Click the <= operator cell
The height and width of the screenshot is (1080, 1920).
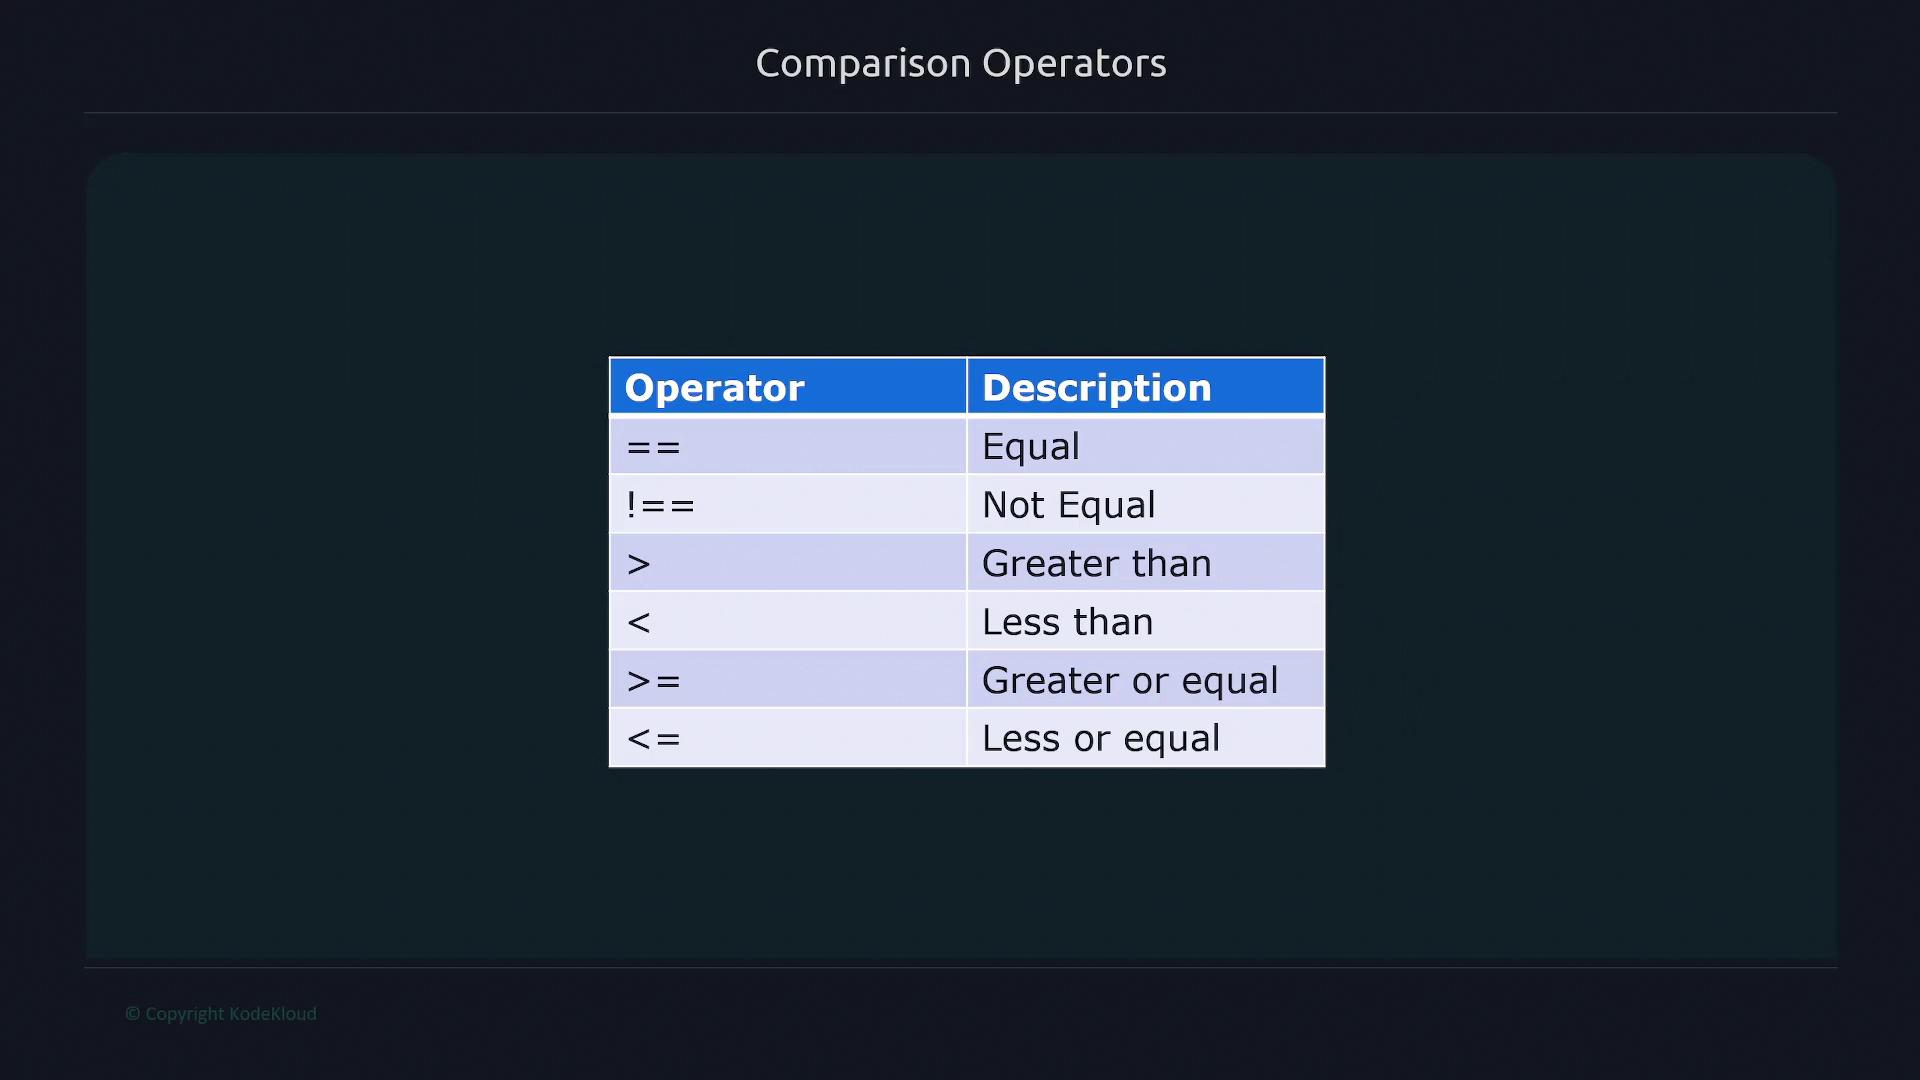[x=653, y=739]
